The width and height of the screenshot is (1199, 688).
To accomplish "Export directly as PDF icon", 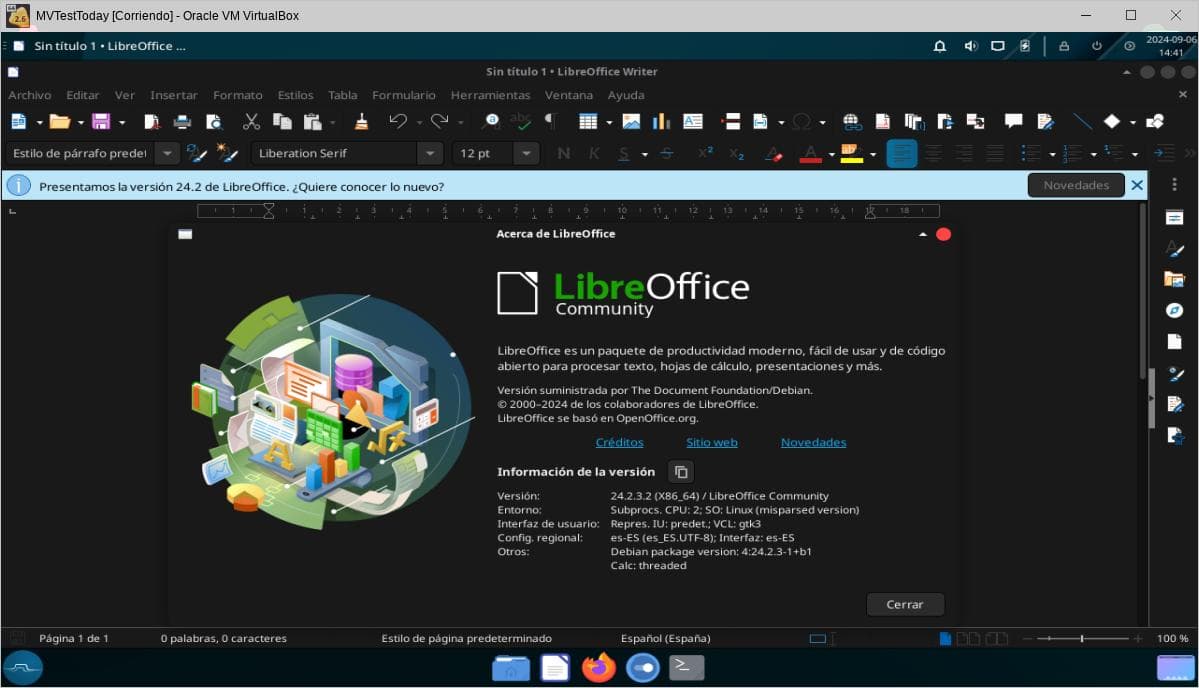I will click(x=151, y=122).
